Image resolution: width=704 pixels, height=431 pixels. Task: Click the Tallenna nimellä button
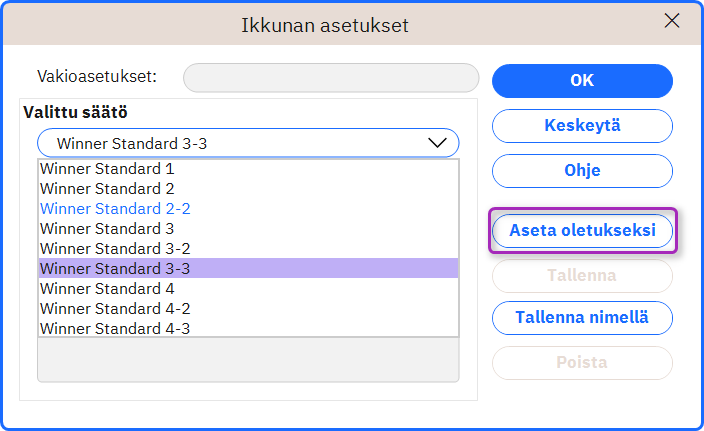582,318
